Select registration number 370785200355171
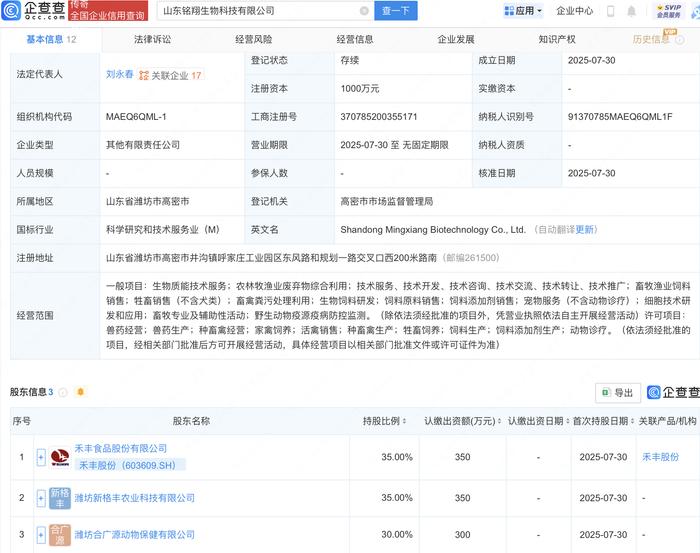700x553 pixels. [x=379, y=117]
